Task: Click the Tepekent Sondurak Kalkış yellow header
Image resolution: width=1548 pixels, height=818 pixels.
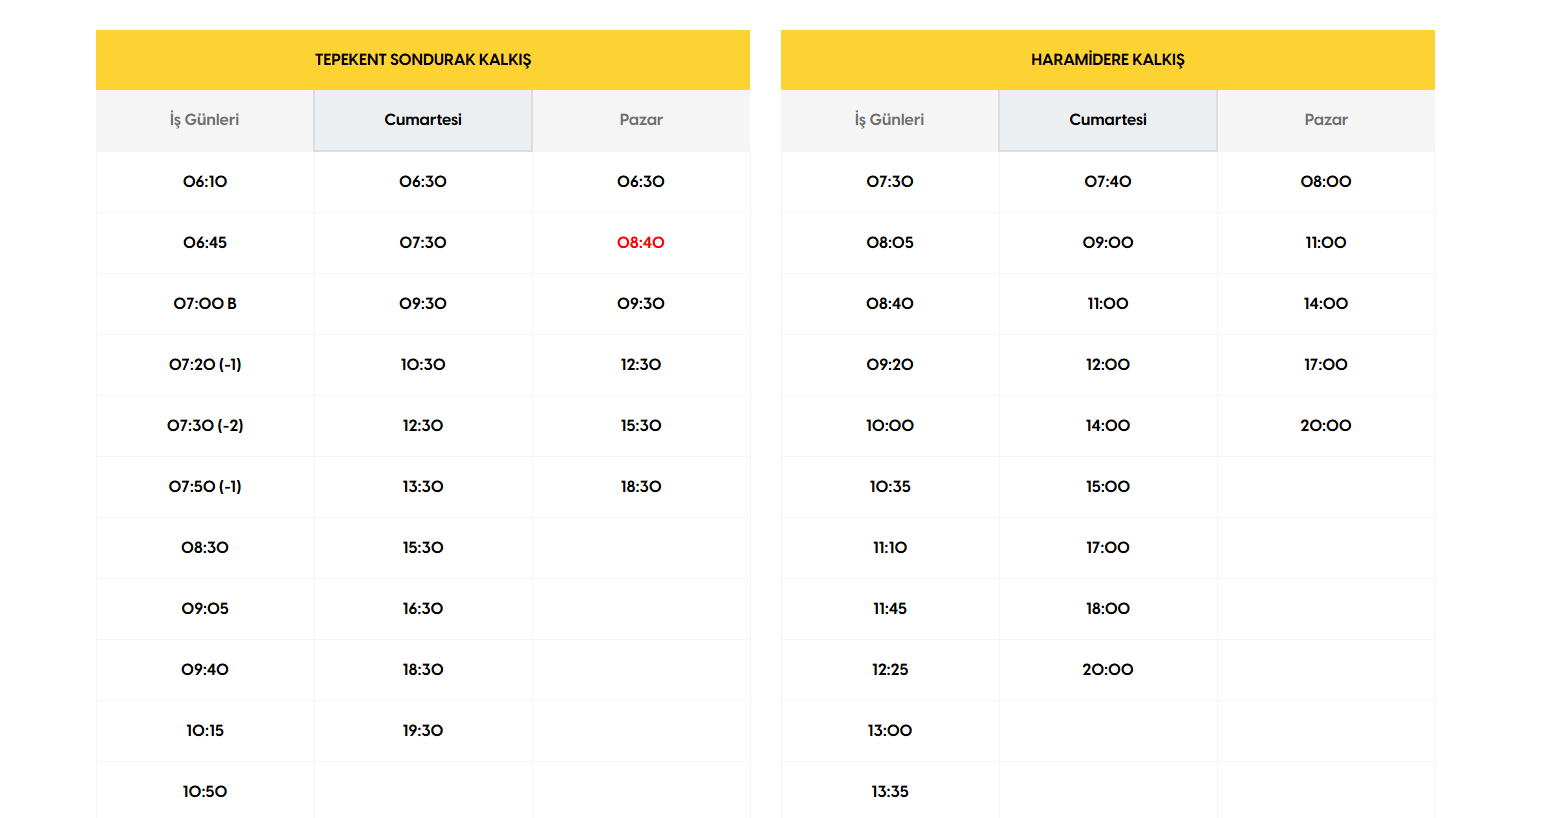Action: (423, 60)
